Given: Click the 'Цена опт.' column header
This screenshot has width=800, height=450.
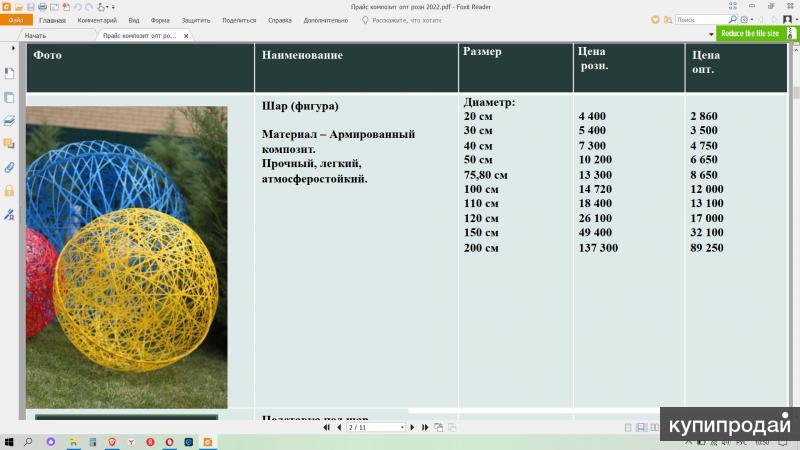Looking at the screenshot, I should click(x=706, y=62).
